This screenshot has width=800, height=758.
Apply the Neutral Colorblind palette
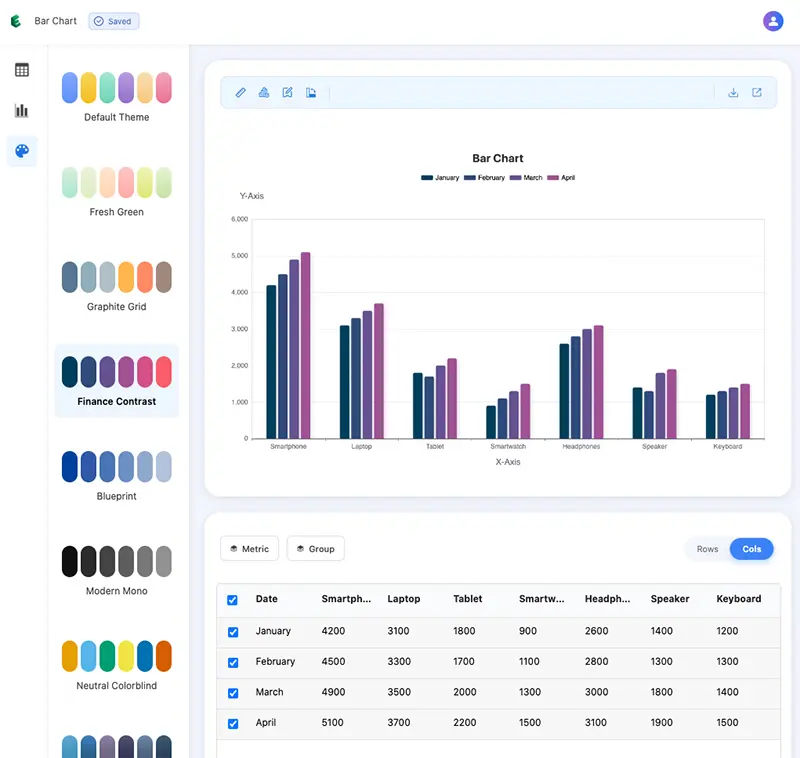pyautogui.click(x=117, y=666)
